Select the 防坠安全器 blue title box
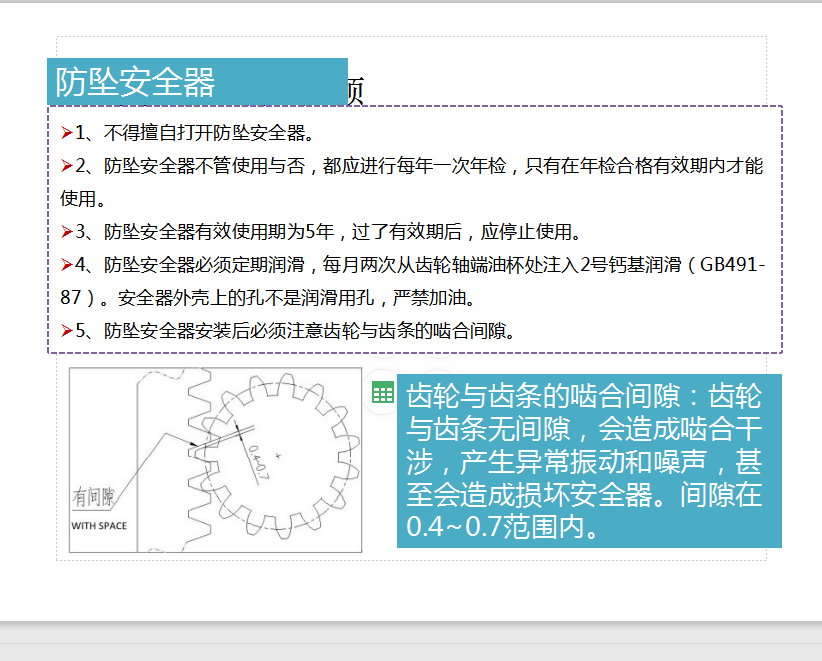The image size is (822, 661). tap(197, 82)
